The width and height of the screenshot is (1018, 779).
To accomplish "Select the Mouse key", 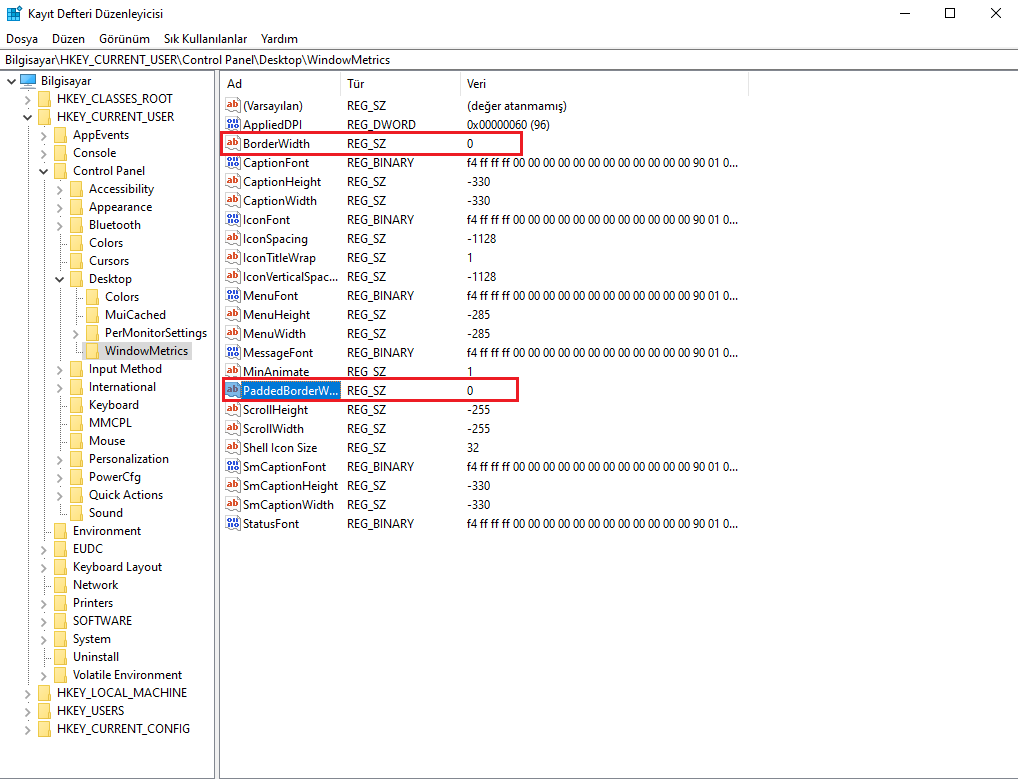I will 106,441.
